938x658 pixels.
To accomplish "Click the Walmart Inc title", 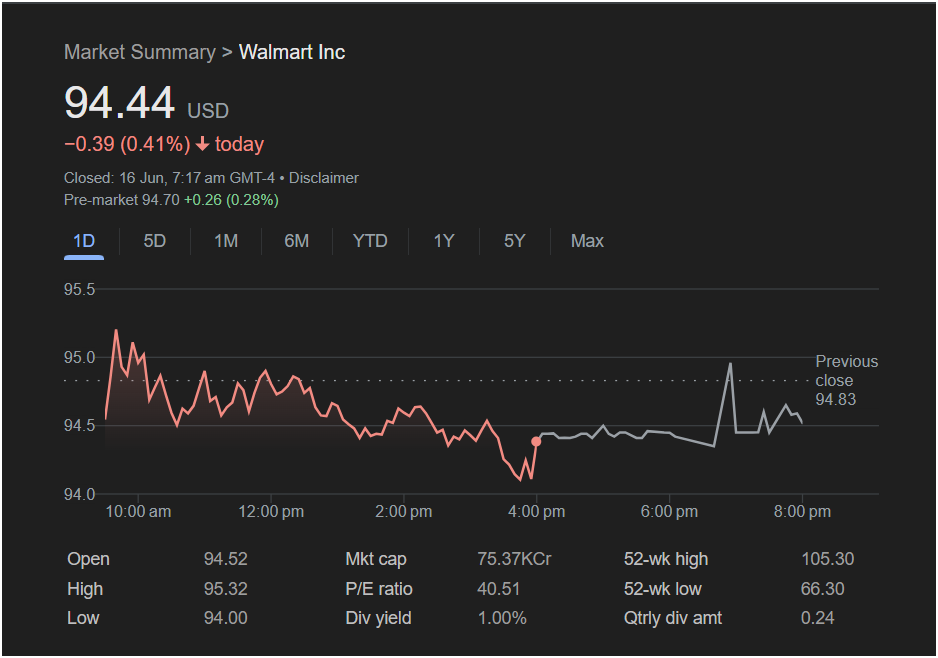I will click(292, 52).
